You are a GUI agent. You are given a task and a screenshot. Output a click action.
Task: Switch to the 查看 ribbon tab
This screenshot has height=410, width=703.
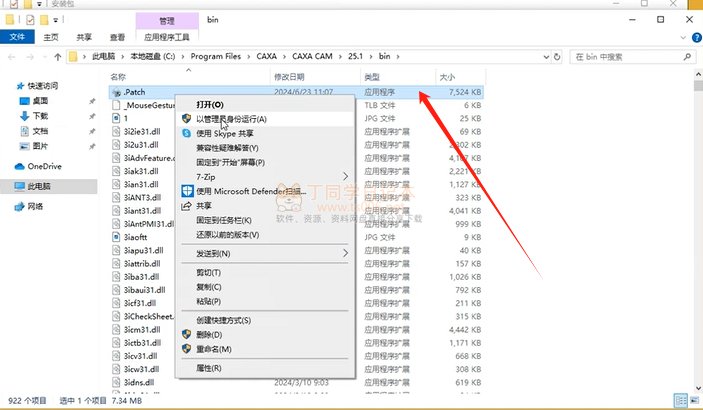tap(117, 37)
